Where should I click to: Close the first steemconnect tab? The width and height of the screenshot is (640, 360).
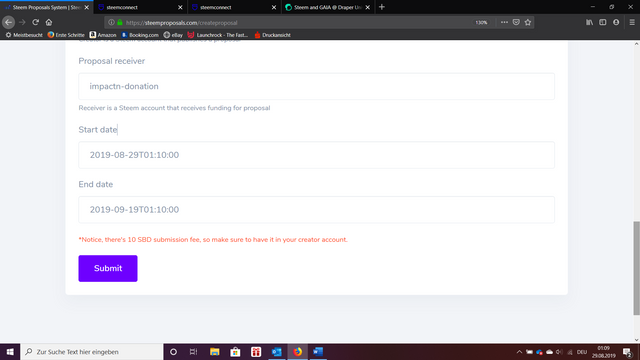tap(180, 7)
